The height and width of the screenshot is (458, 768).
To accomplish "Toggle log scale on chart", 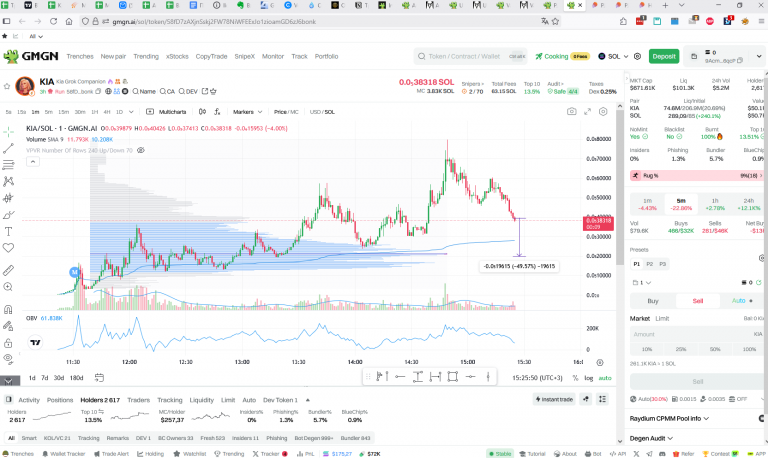I will point(588,378).
